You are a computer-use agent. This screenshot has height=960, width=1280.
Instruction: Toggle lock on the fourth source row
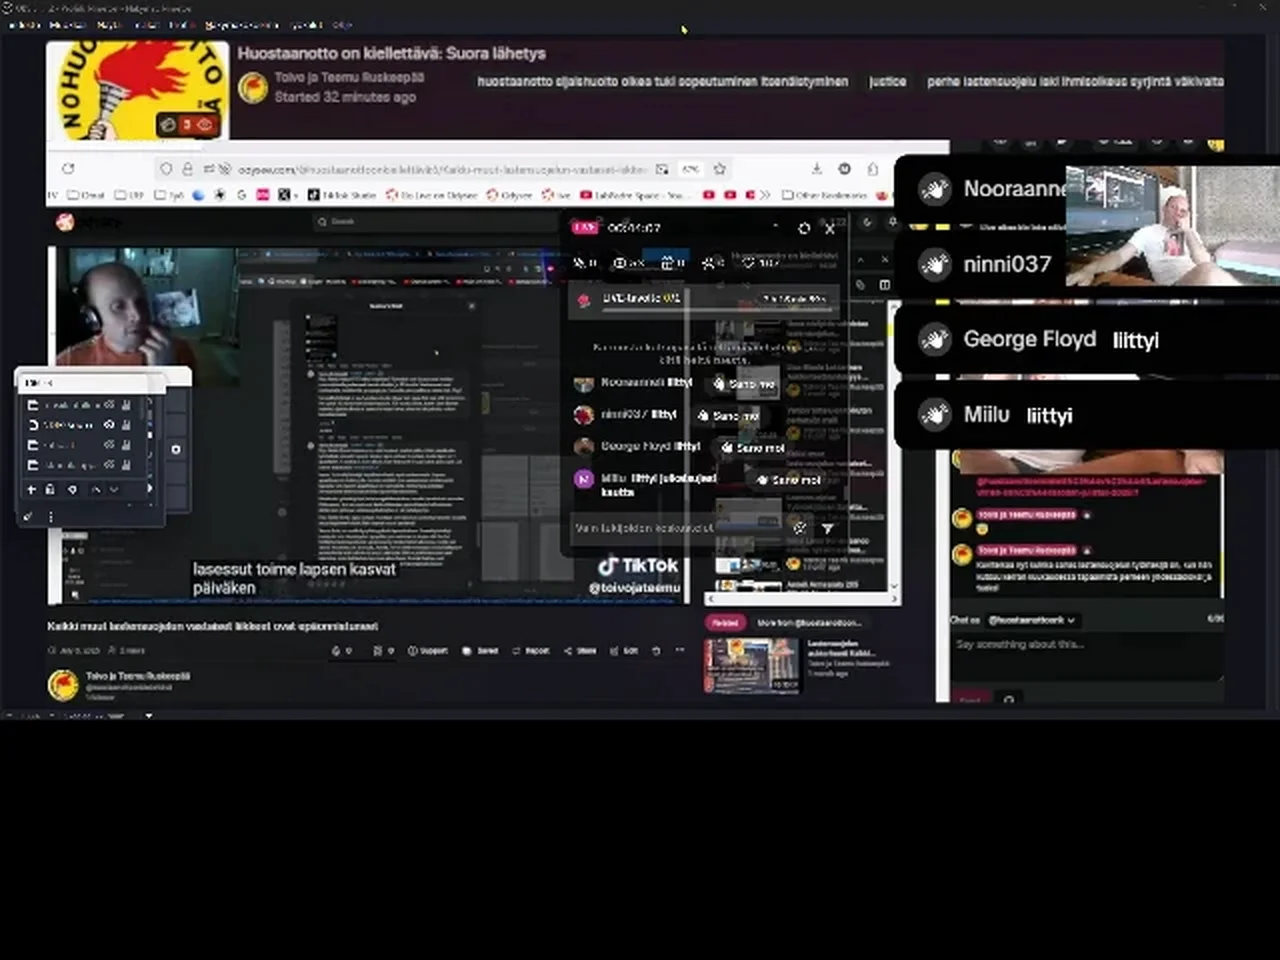coord(127,465)
